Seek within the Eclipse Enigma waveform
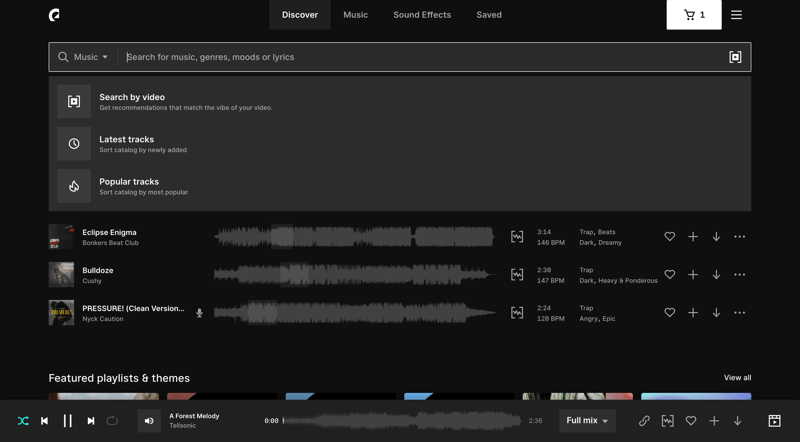 click(x=355, y=237)
